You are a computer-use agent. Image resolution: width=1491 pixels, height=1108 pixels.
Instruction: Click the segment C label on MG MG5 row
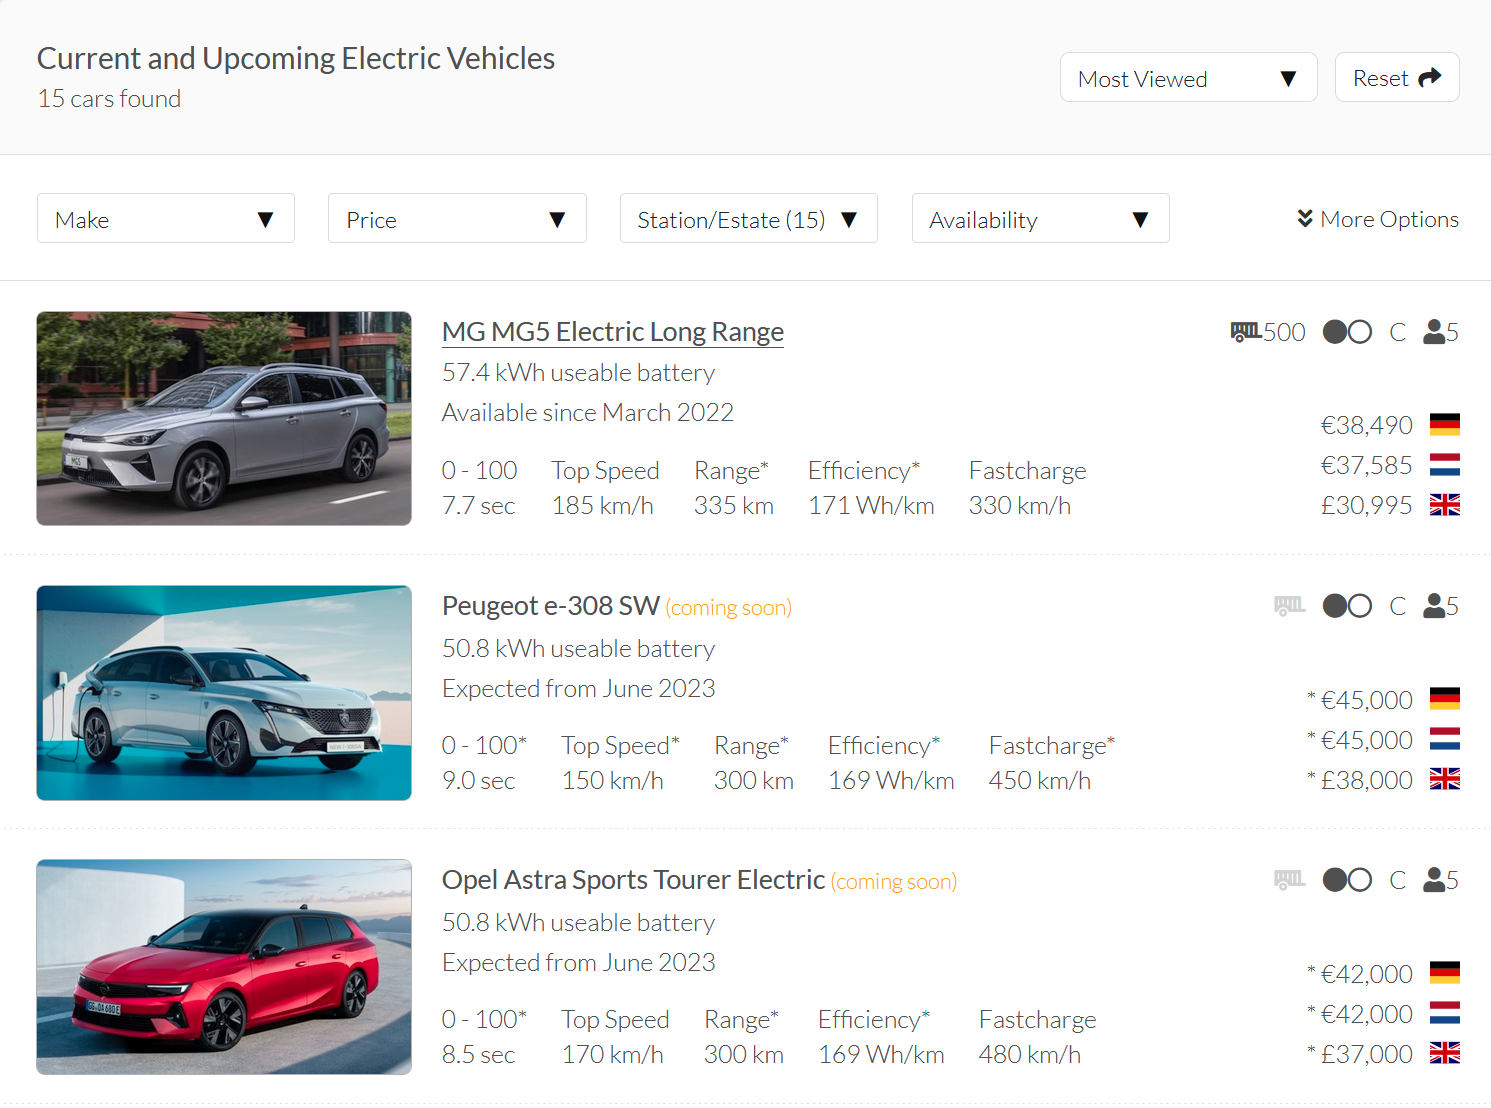coord(1397,332)
